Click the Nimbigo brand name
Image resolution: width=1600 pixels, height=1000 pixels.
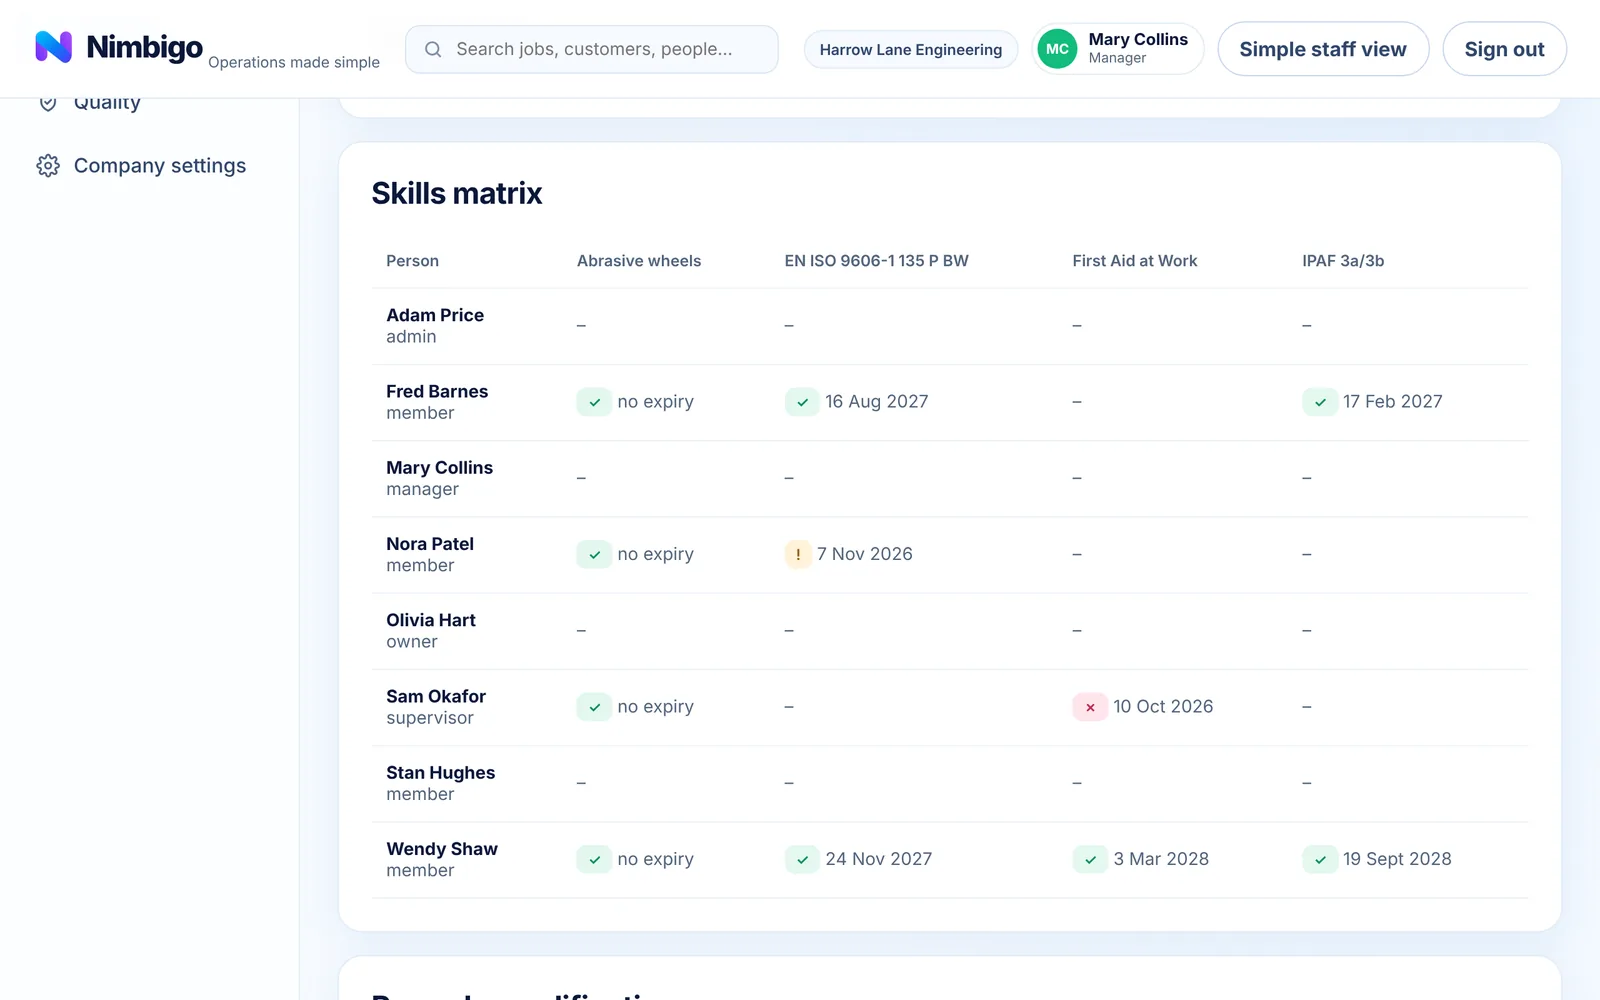144,47
